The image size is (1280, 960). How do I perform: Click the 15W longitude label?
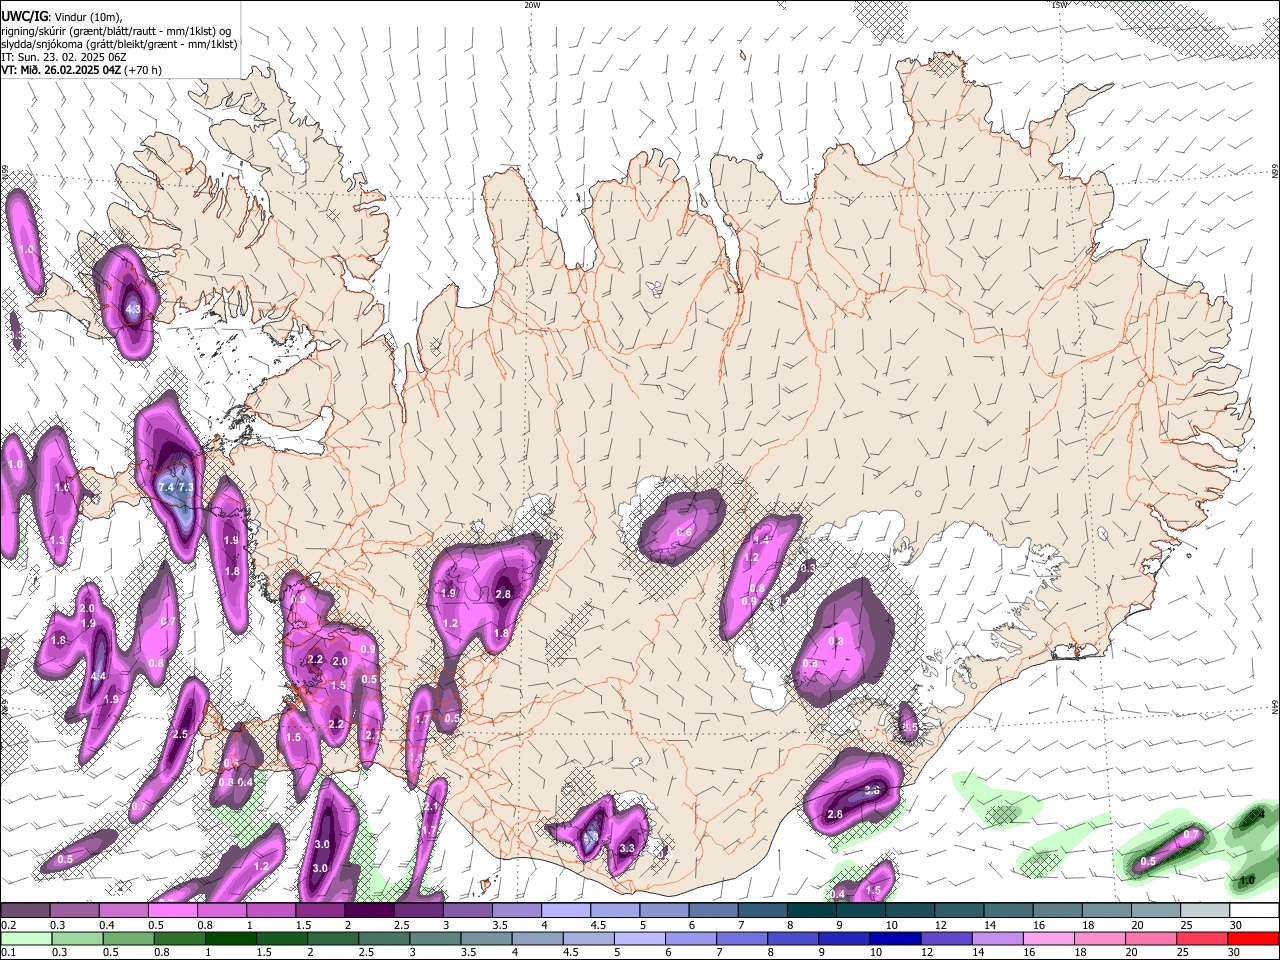pyautogui.click(x=1059, y=5)
